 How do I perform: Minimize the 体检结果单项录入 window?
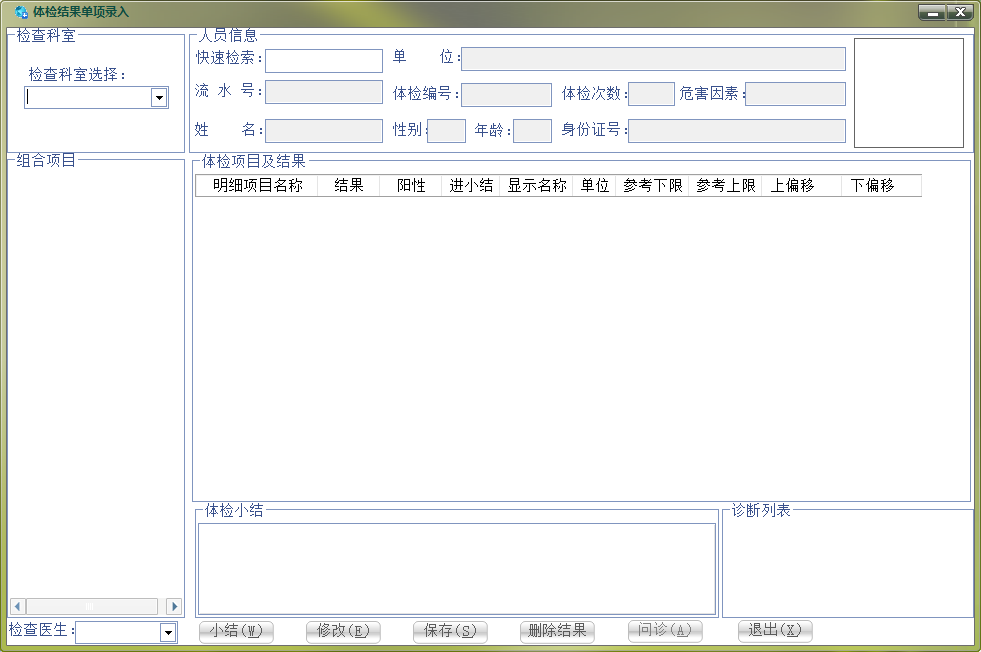tap(932, 12)
